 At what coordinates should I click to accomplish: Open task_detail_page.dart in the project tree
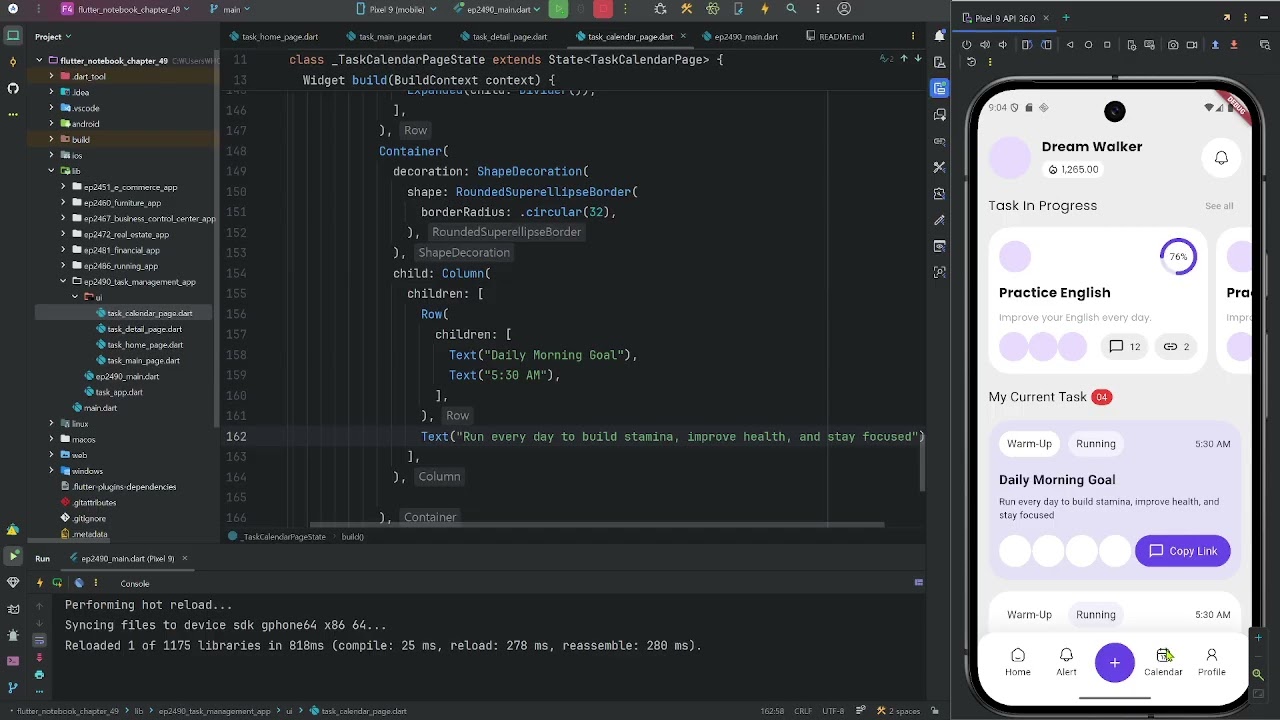pos(145,329)
